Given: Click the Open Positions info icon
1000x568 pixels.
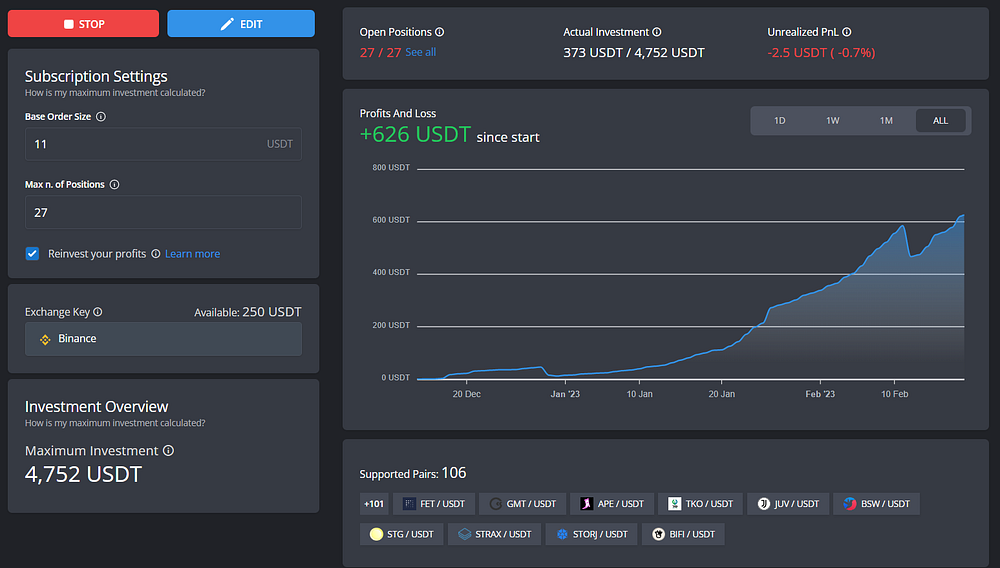Looking at the screenshot, I should click(x=439, y=32).
